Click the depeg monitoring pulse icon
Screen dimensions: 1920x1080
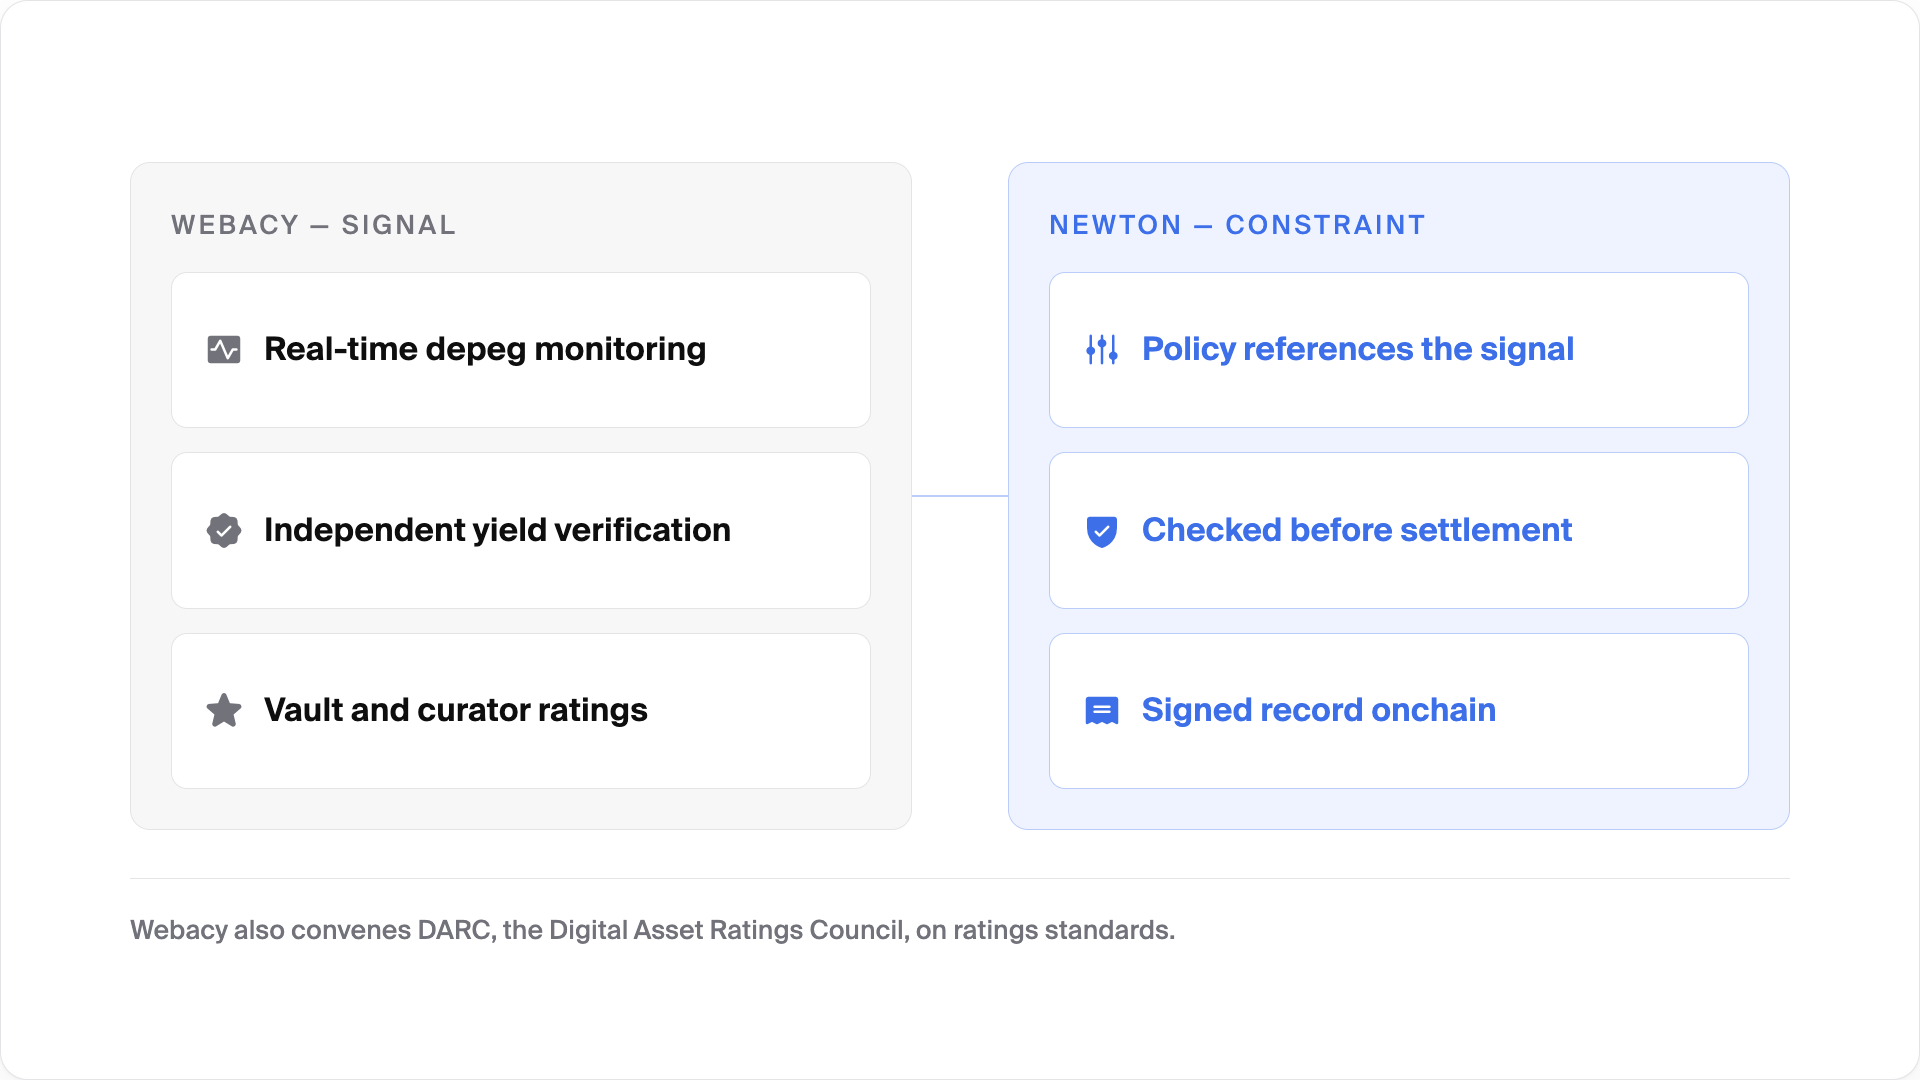pyautogui.click(x=224, y=350)
